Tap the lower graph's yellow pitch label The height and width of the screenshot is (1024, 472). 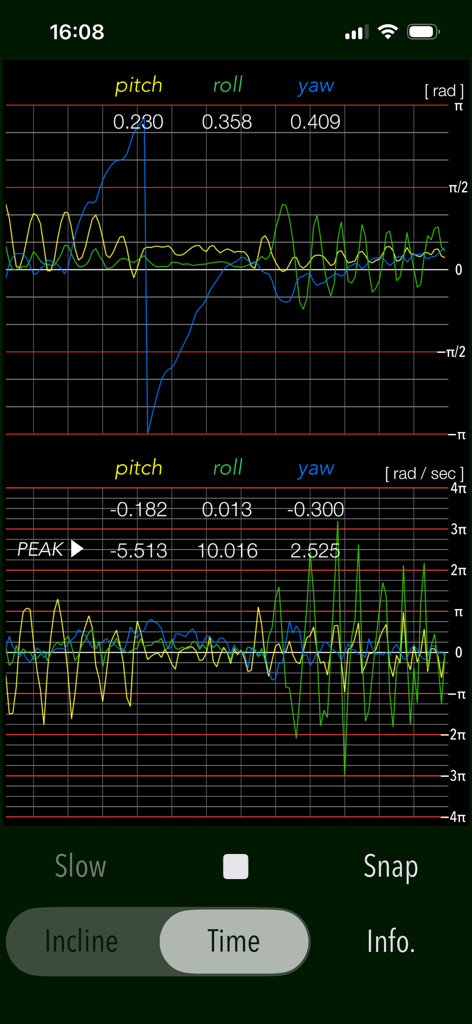[x=138, y=468]
